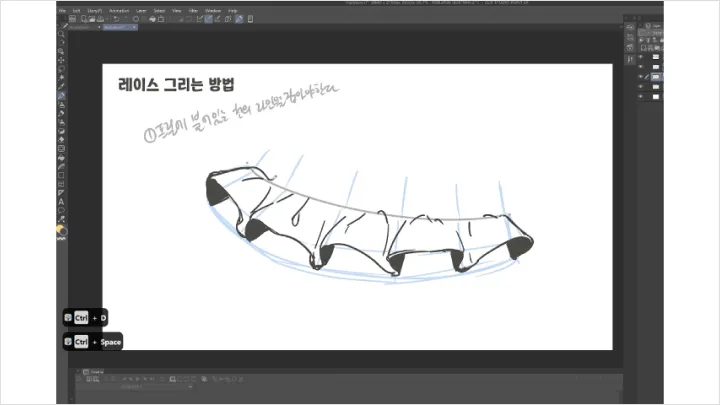Image resolution: width=720 pixels, height=405 pixels.
Task: Open the Animation menu
Action: point(119,11)
